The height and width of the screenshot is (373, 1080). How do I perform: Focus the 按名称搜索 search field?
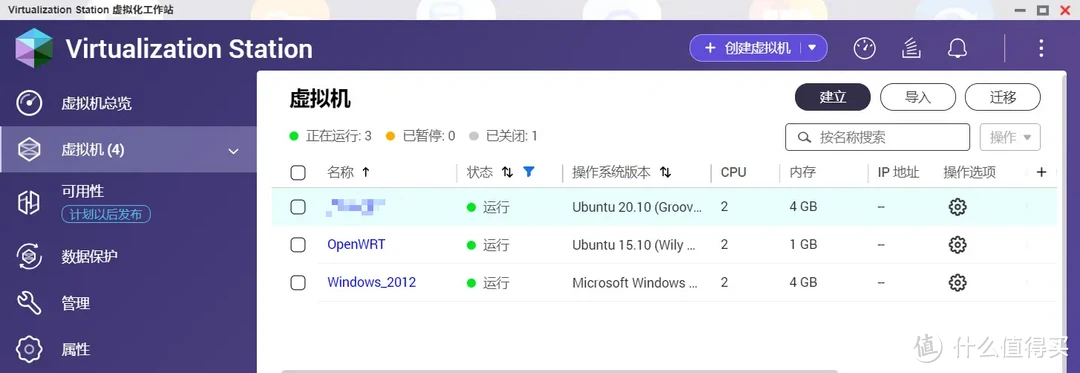pyautogui.click(x=878, y=137)
